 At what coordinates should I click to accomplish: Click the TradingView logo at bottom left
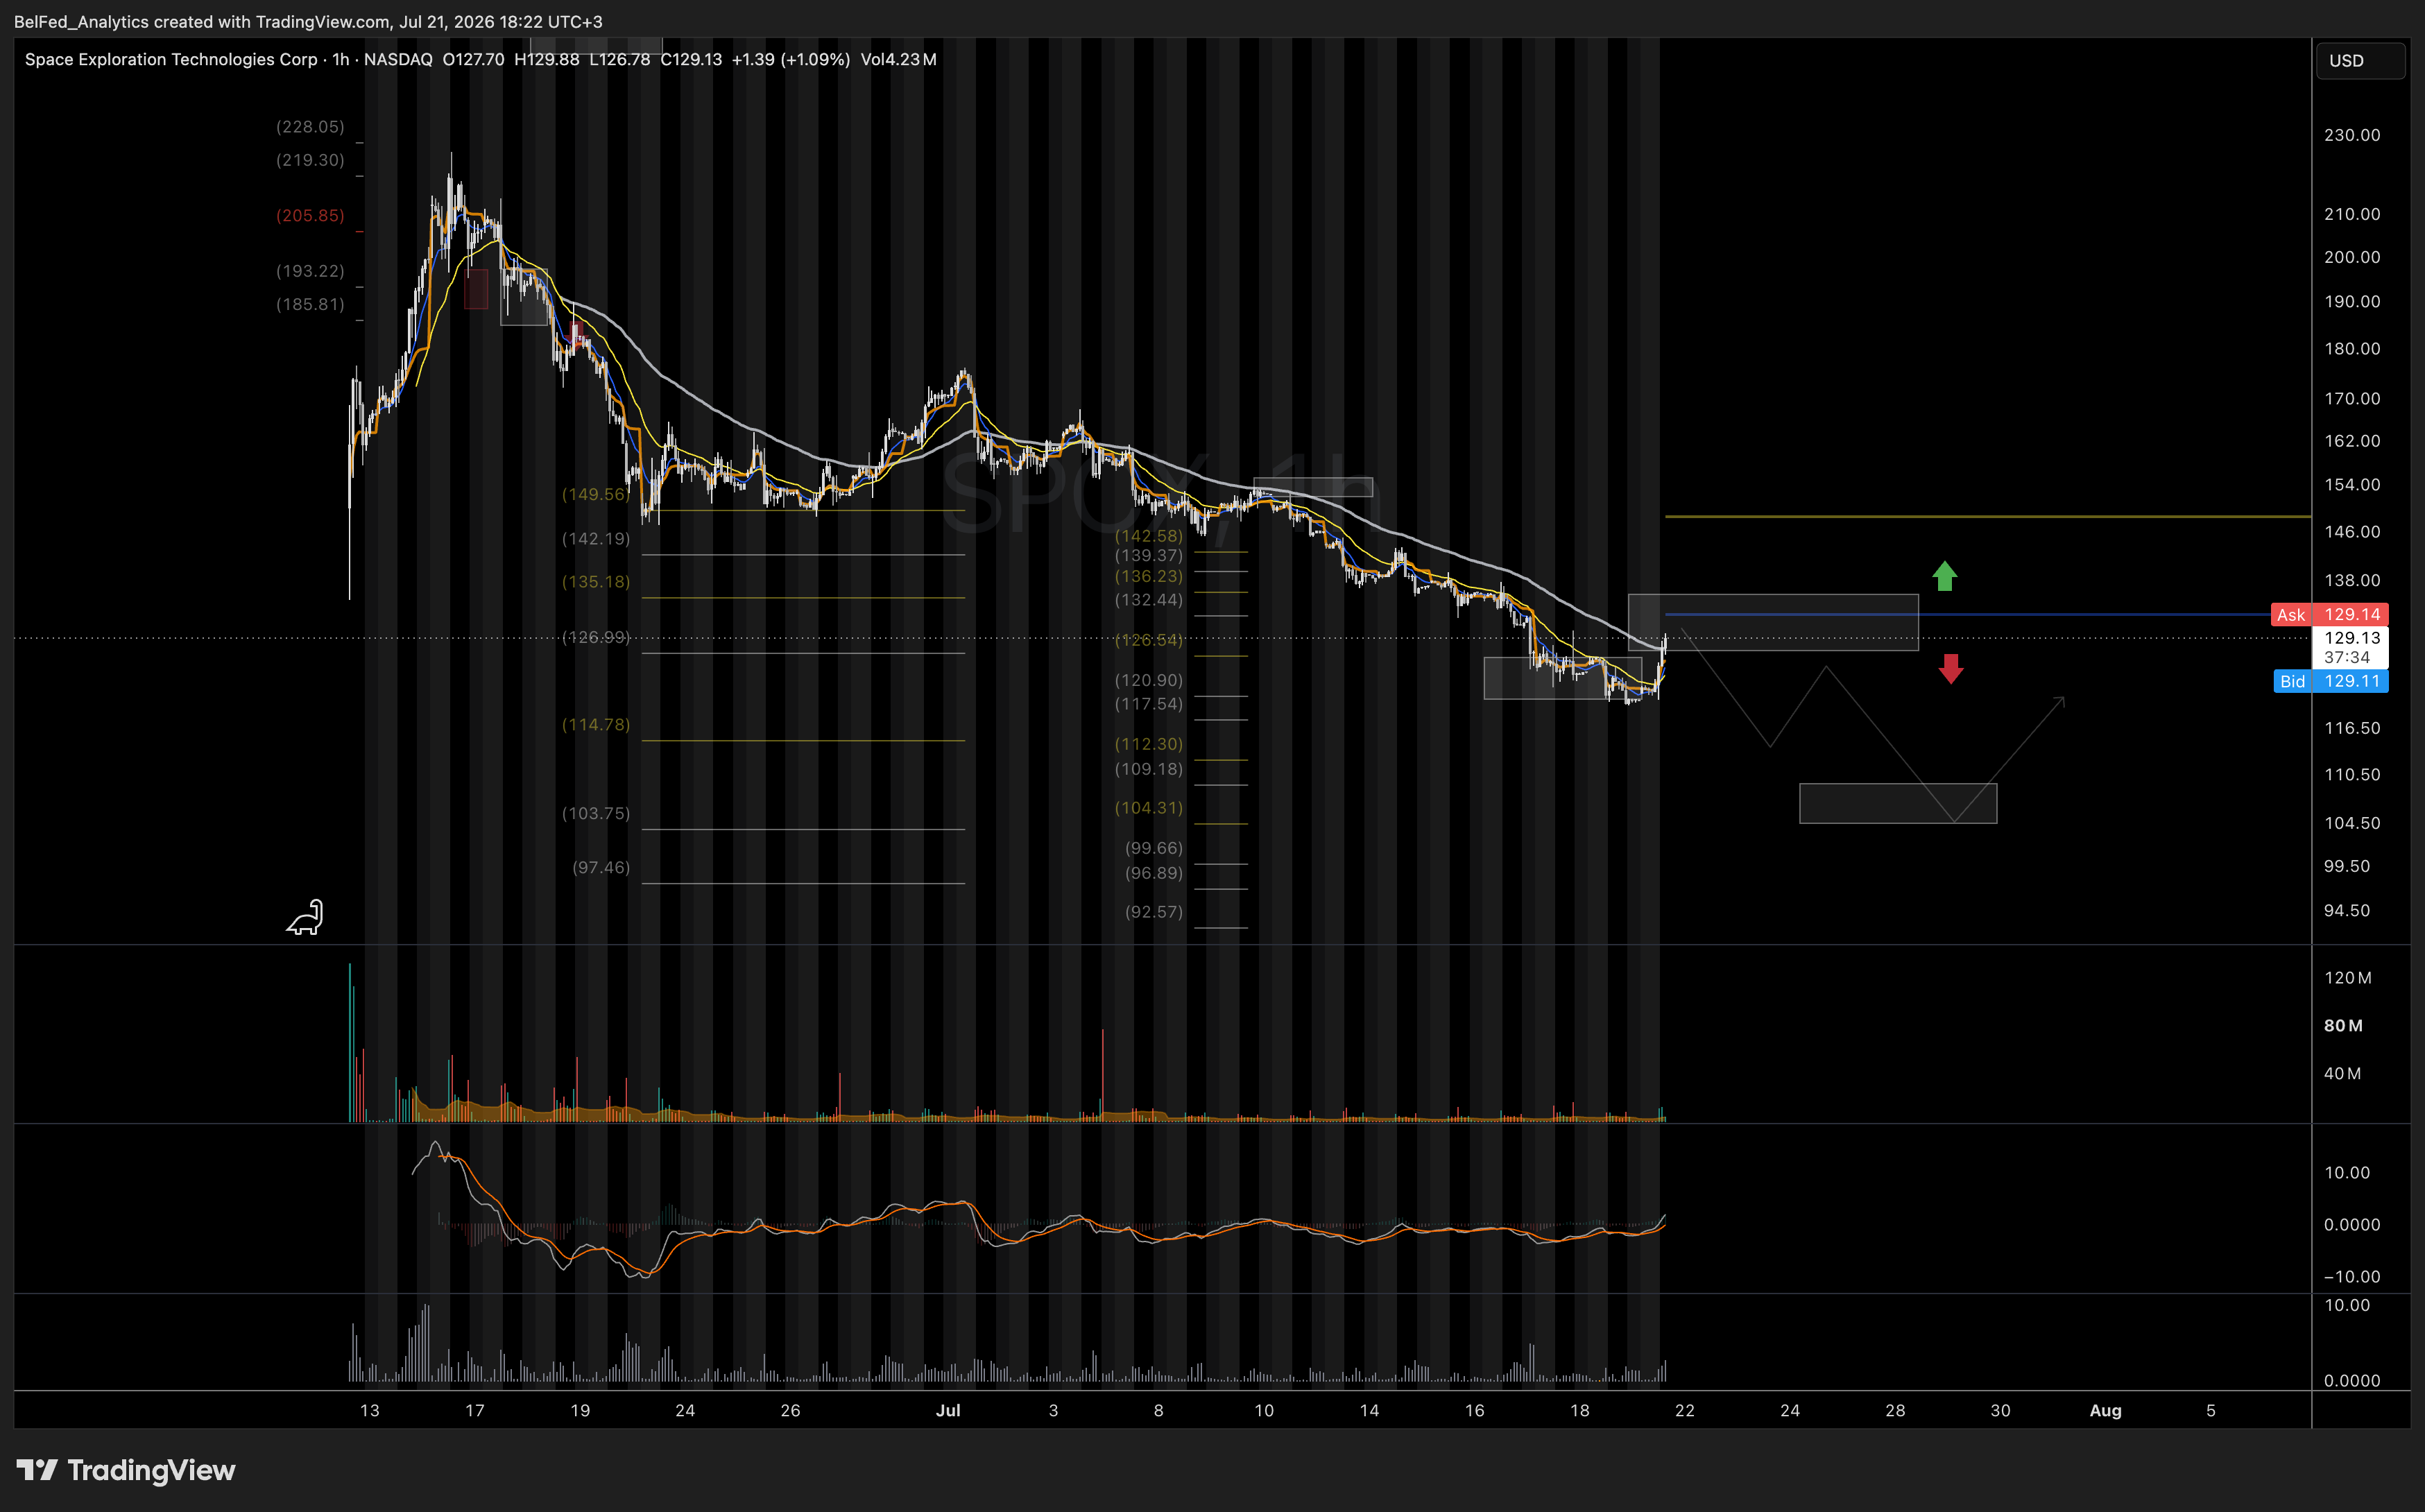(x=126, y=1470)
